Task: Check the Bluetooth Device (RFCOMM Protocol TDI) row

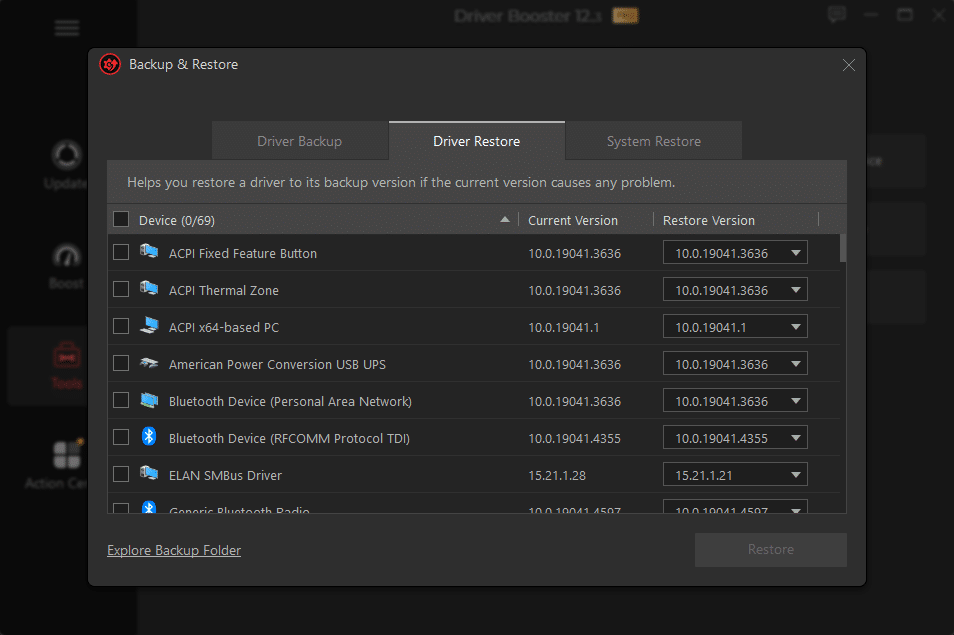Action: tap(121, 437)
